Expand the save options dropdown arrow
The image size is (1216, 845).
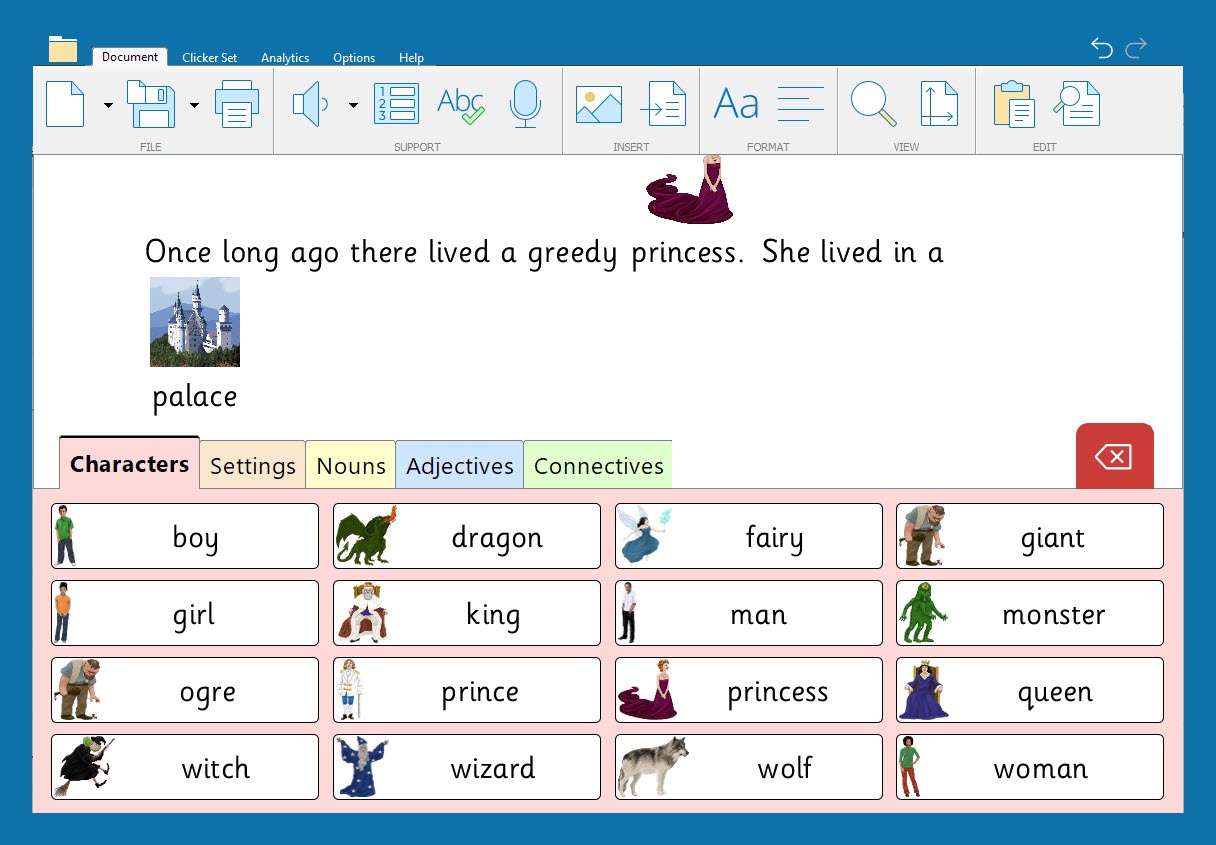point(194,105)
